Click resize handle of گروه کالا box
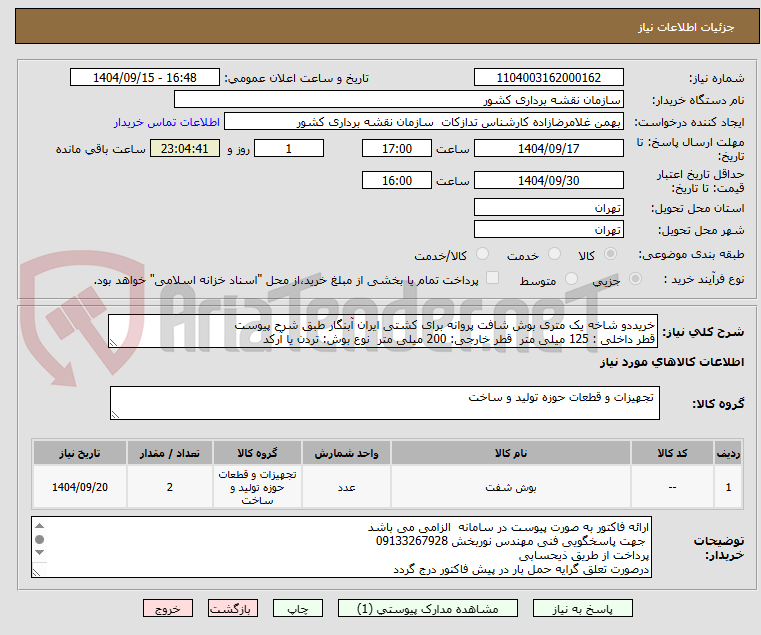 point(115,415)
